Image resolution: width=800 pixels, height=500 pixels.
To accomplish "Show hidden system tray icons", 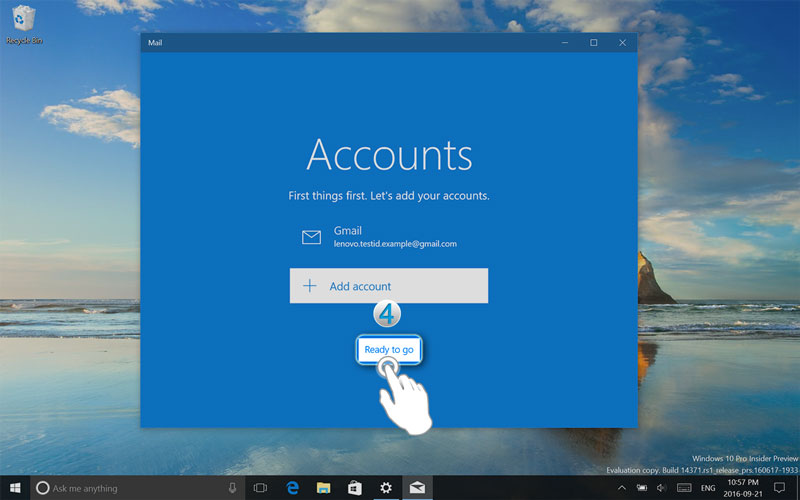I will tap(621, 488).
